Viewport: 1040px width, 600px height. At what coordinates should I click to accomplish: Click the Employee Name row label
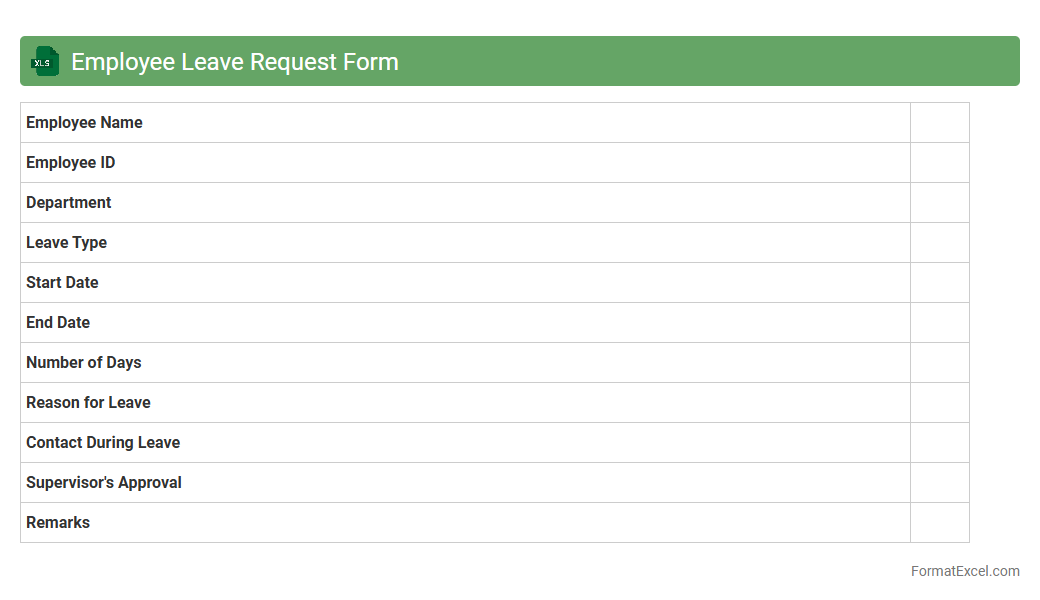point(84,123)
